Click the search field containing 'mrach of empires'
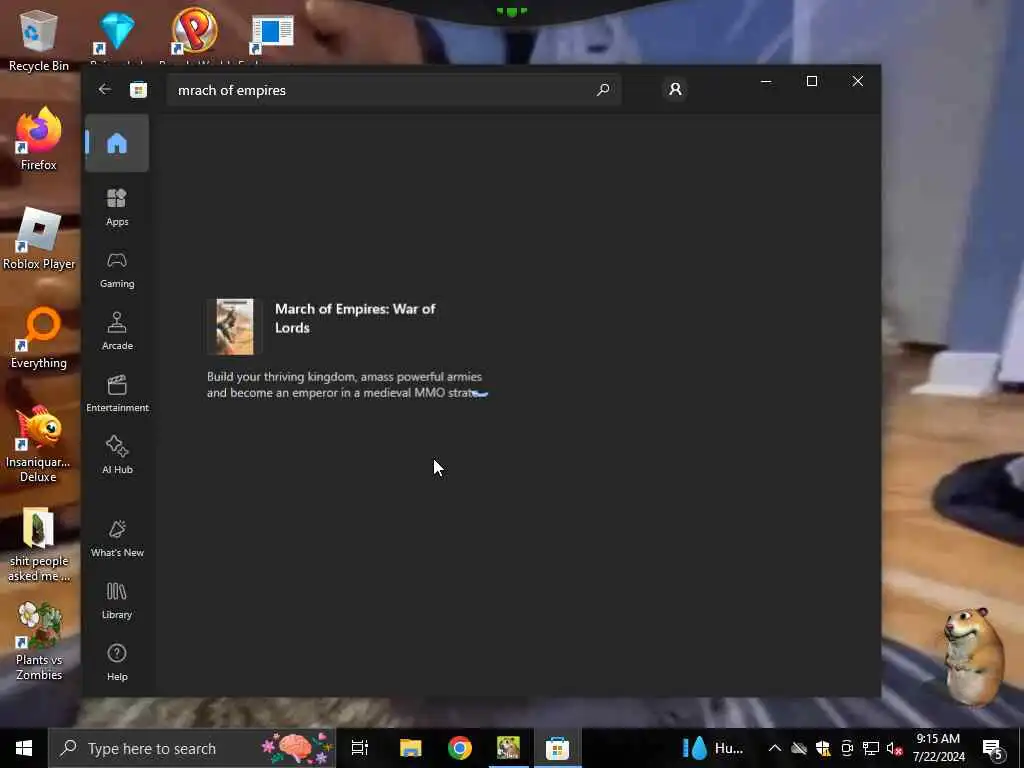Image resolution: width=1024 pixels, height=768 pixels. tap(394, 89)
